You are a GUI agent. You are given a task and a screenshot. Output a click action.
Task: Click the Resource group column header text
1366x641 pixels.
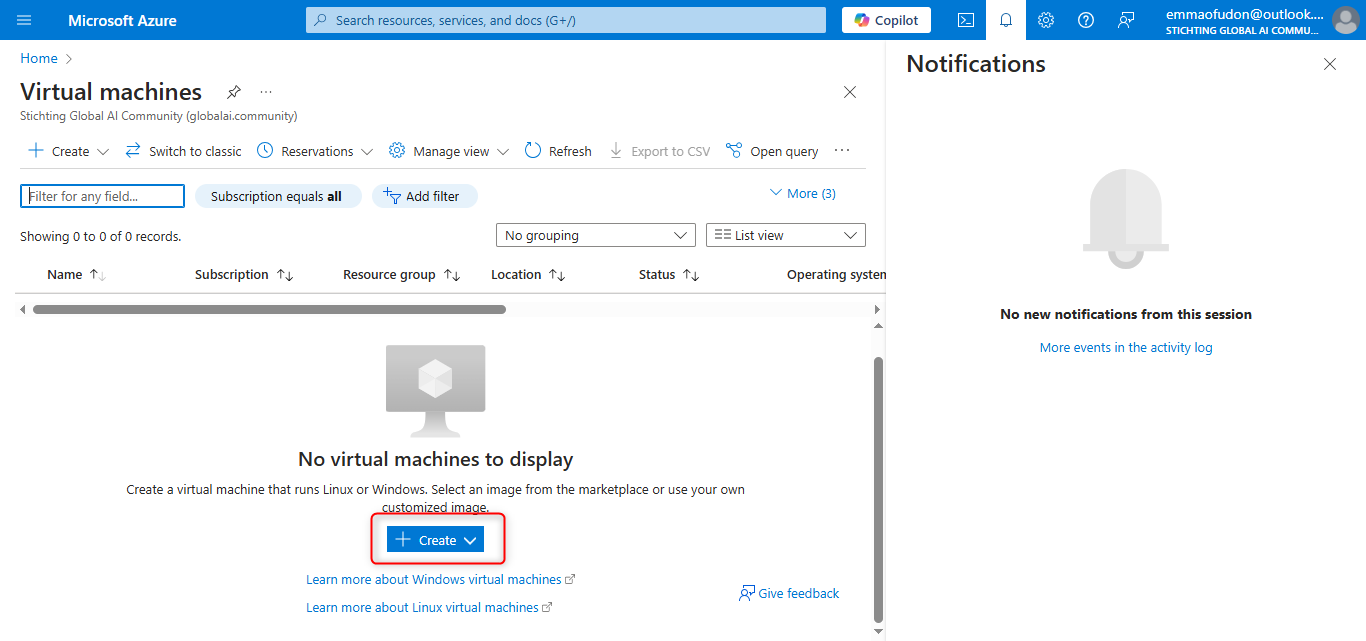point(389,275)
